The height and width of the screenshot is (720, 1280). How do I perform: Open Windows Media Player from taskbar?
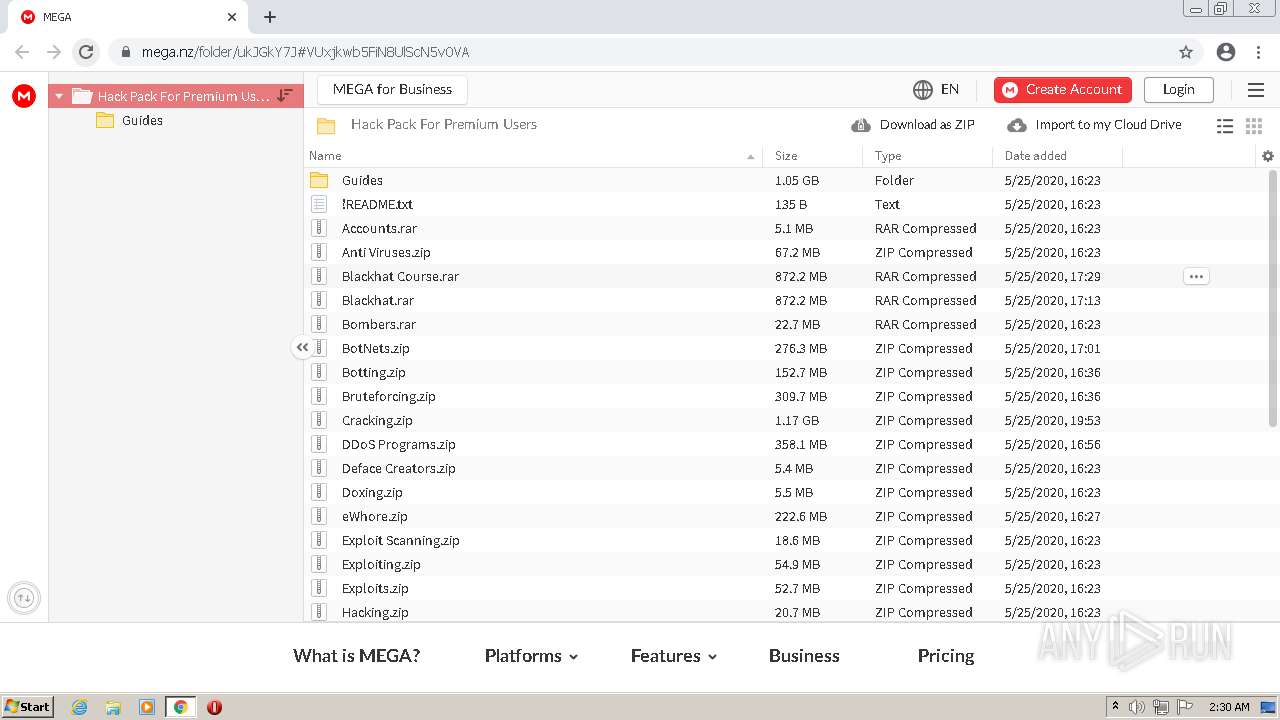pos(147,707)
